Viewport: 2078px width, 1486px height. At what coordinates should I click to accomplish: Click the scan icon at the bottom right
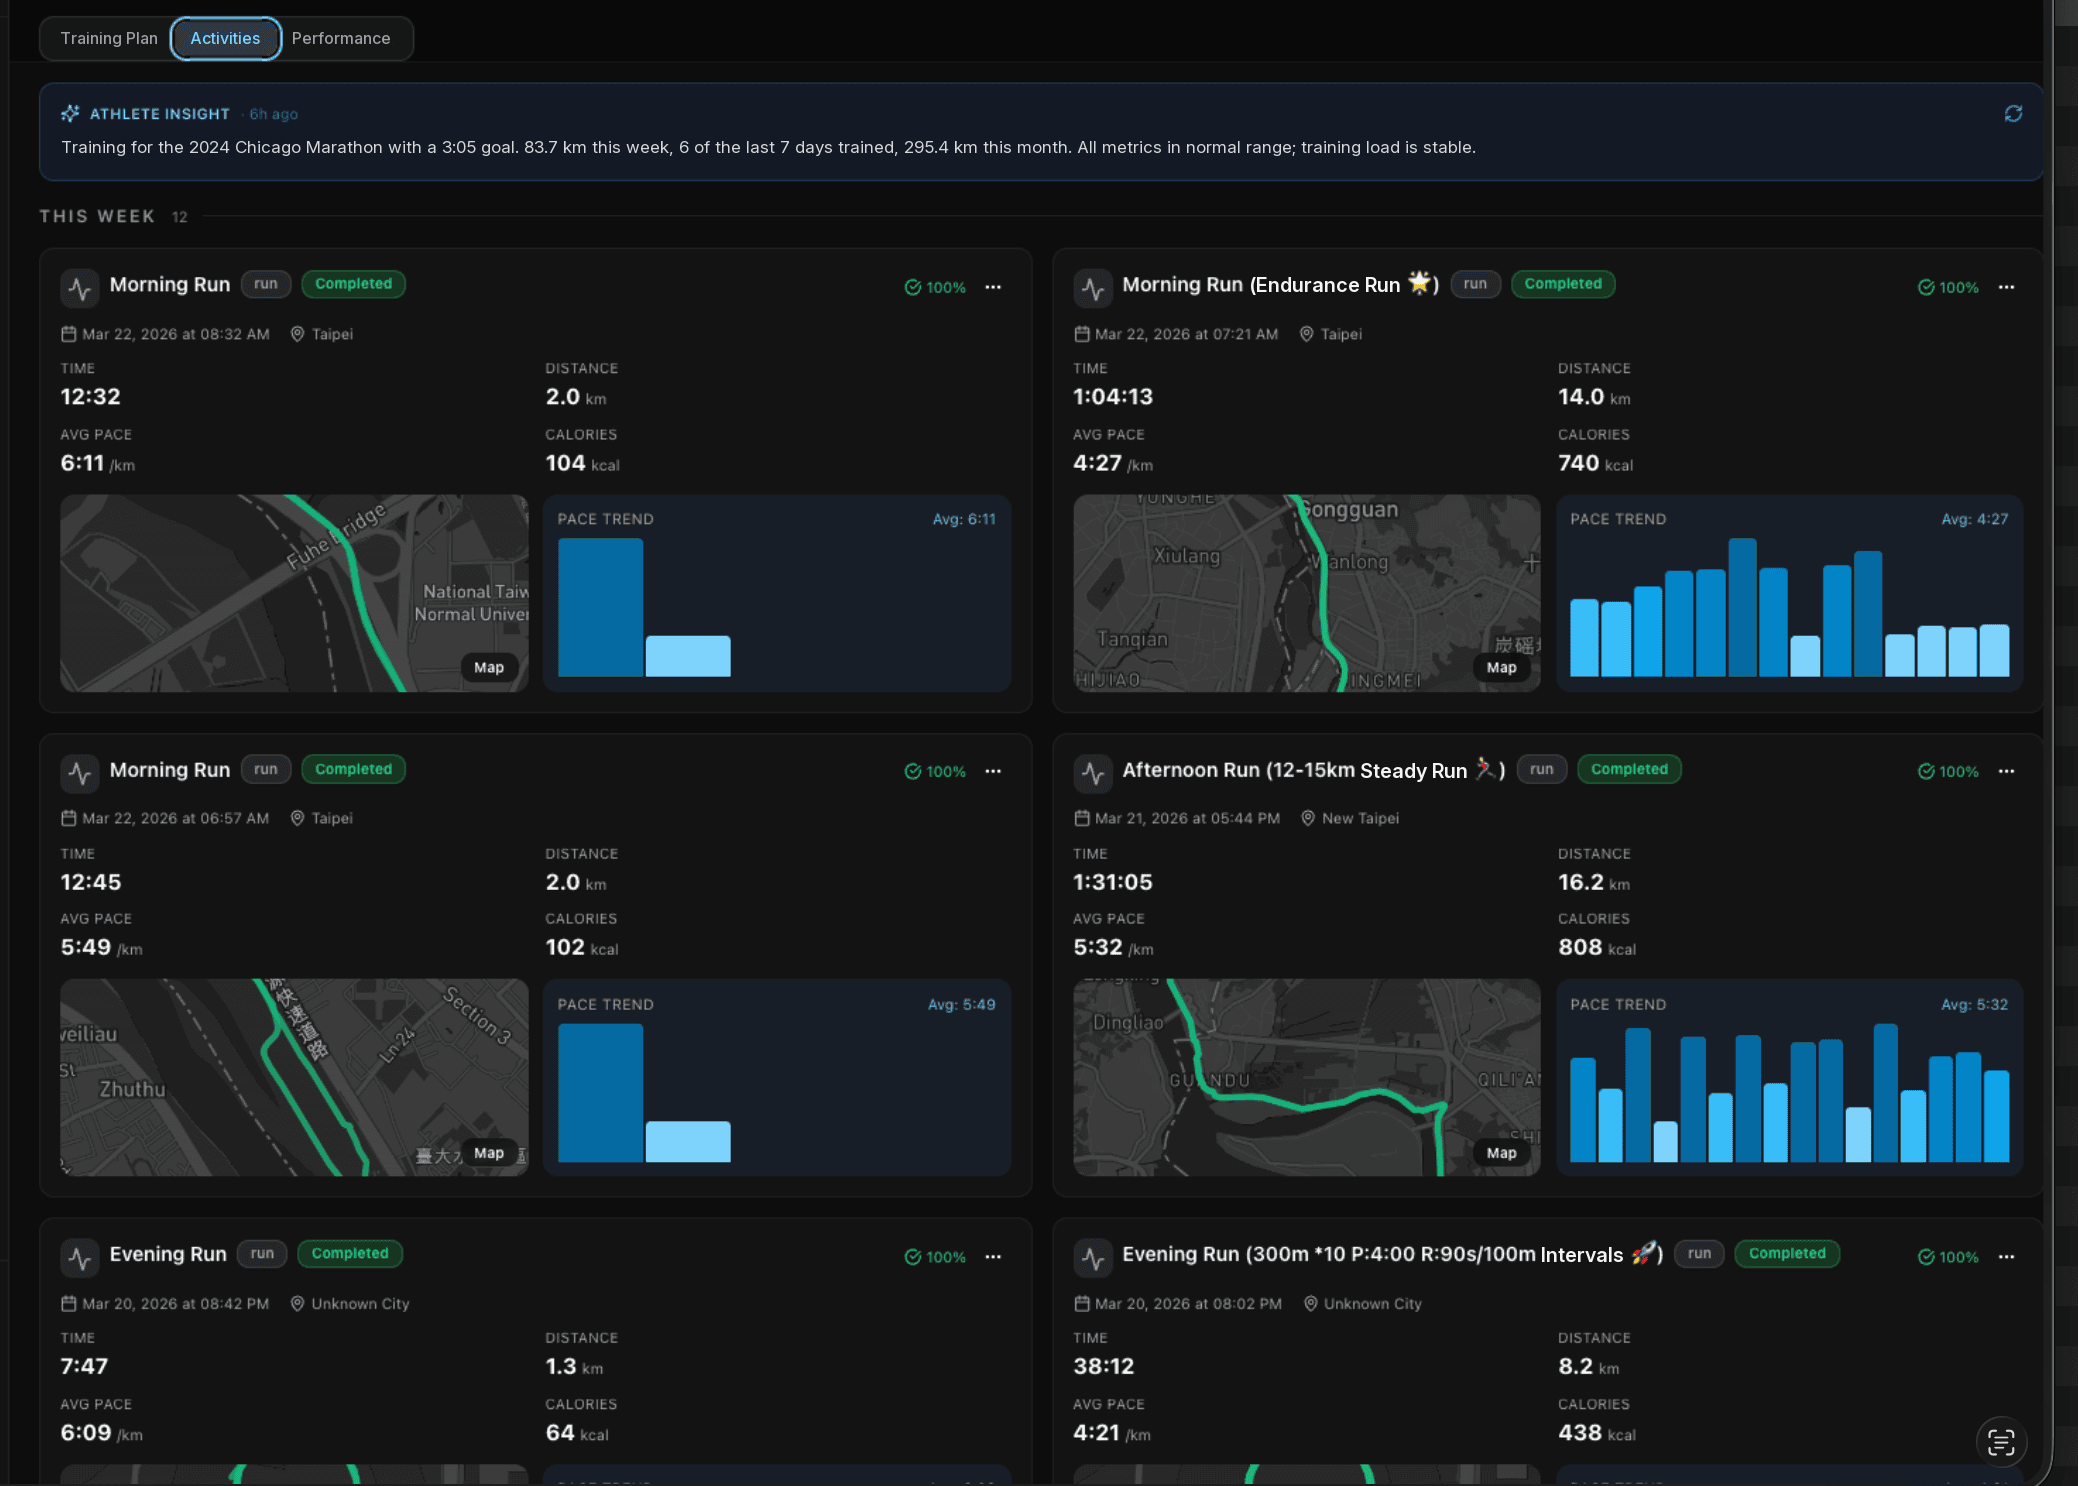pos(2001,1442)
